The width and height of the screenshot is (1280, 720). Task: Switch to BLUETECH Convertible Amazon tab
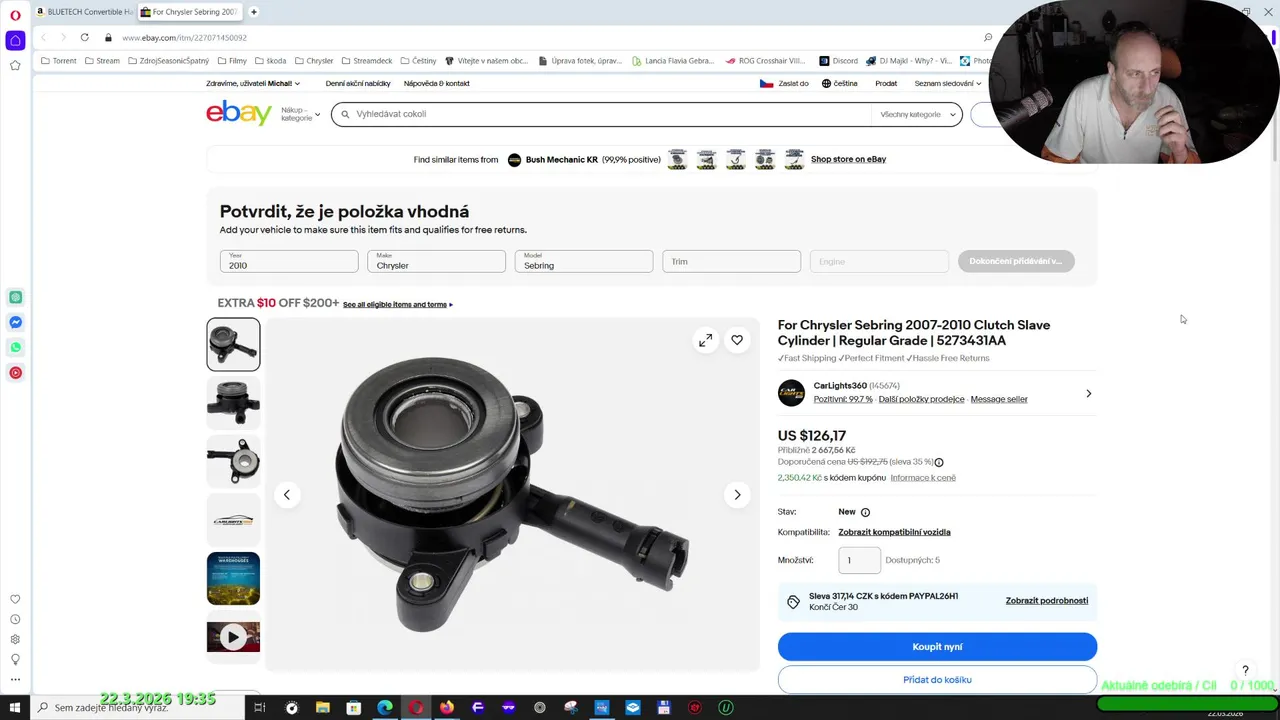(84, 12)
